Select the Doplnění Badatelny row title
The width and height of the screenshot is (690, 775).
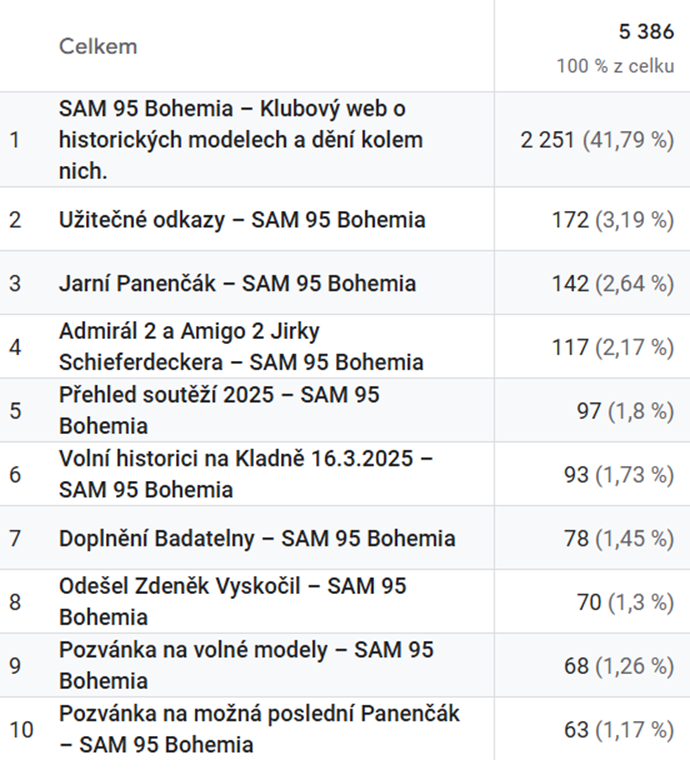coord(257,539)
